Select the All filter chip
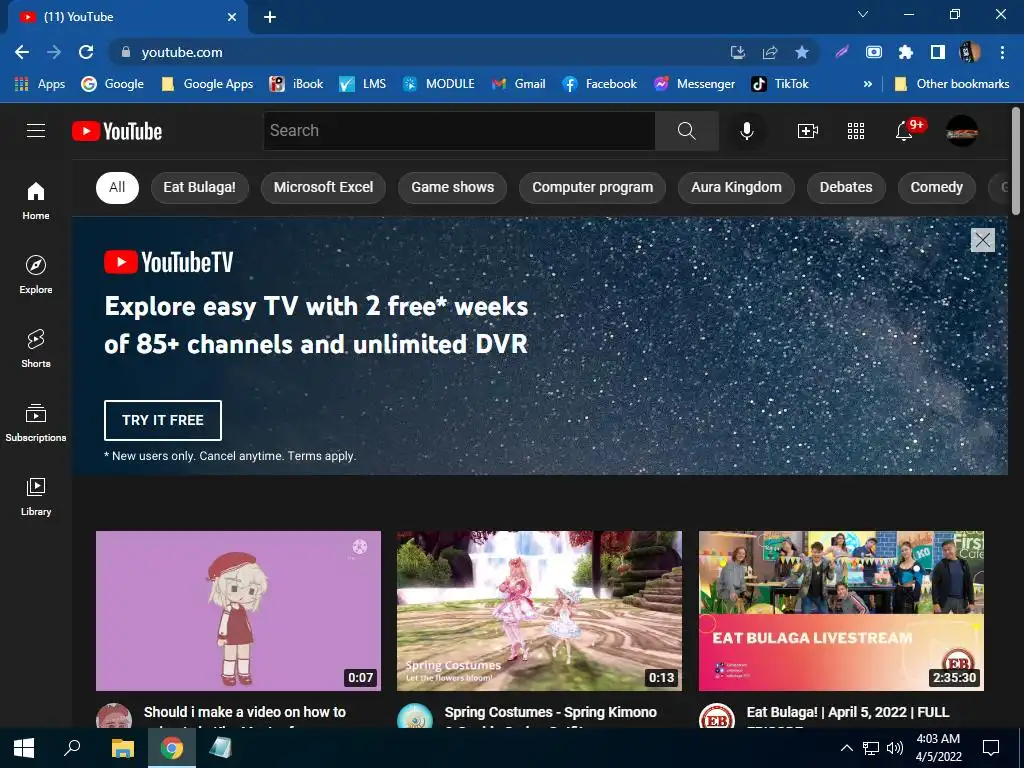The image size is (1024, 768). [x=117, y=187]
